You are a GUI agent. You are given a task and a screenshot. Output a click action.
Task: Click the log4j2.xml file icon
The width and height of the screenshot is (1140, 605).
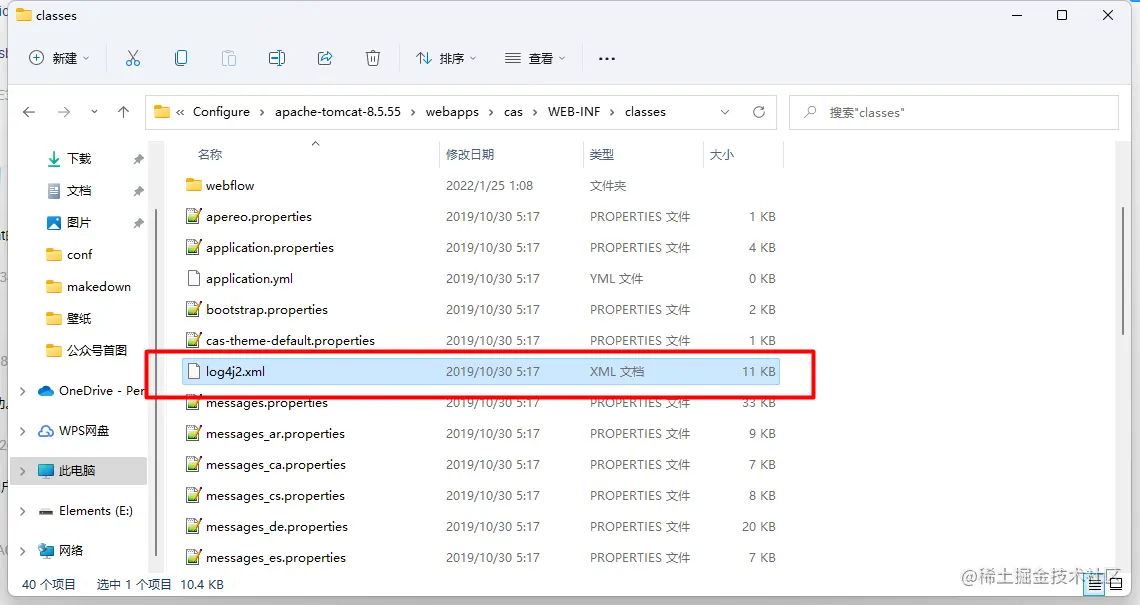(x=193, y=372)
